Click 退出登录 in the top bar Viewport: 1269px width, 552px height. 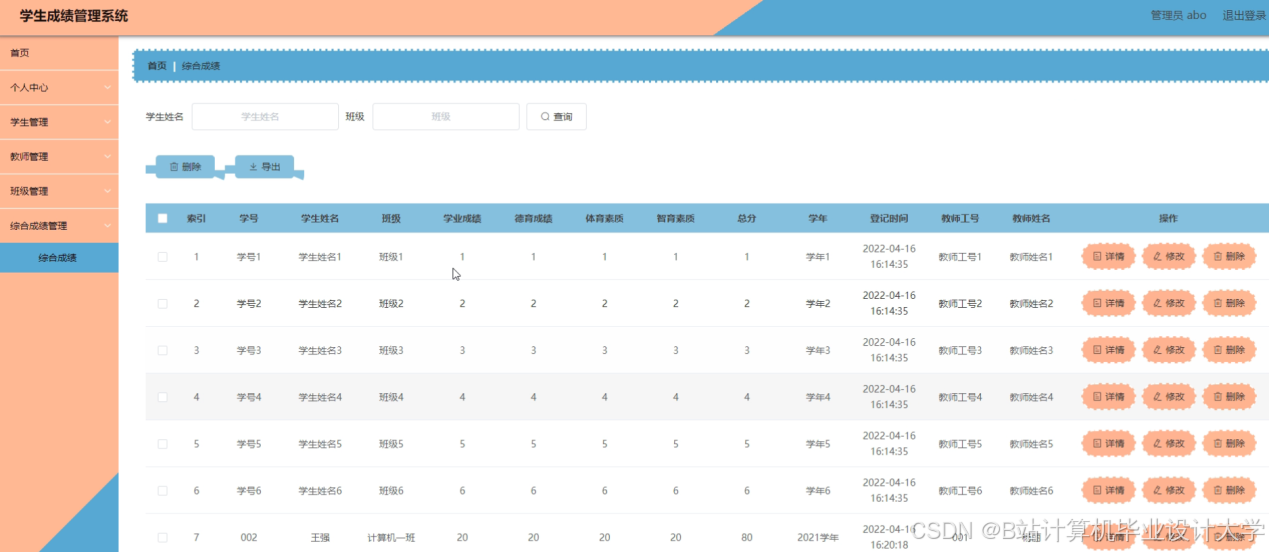(1244, 15)
